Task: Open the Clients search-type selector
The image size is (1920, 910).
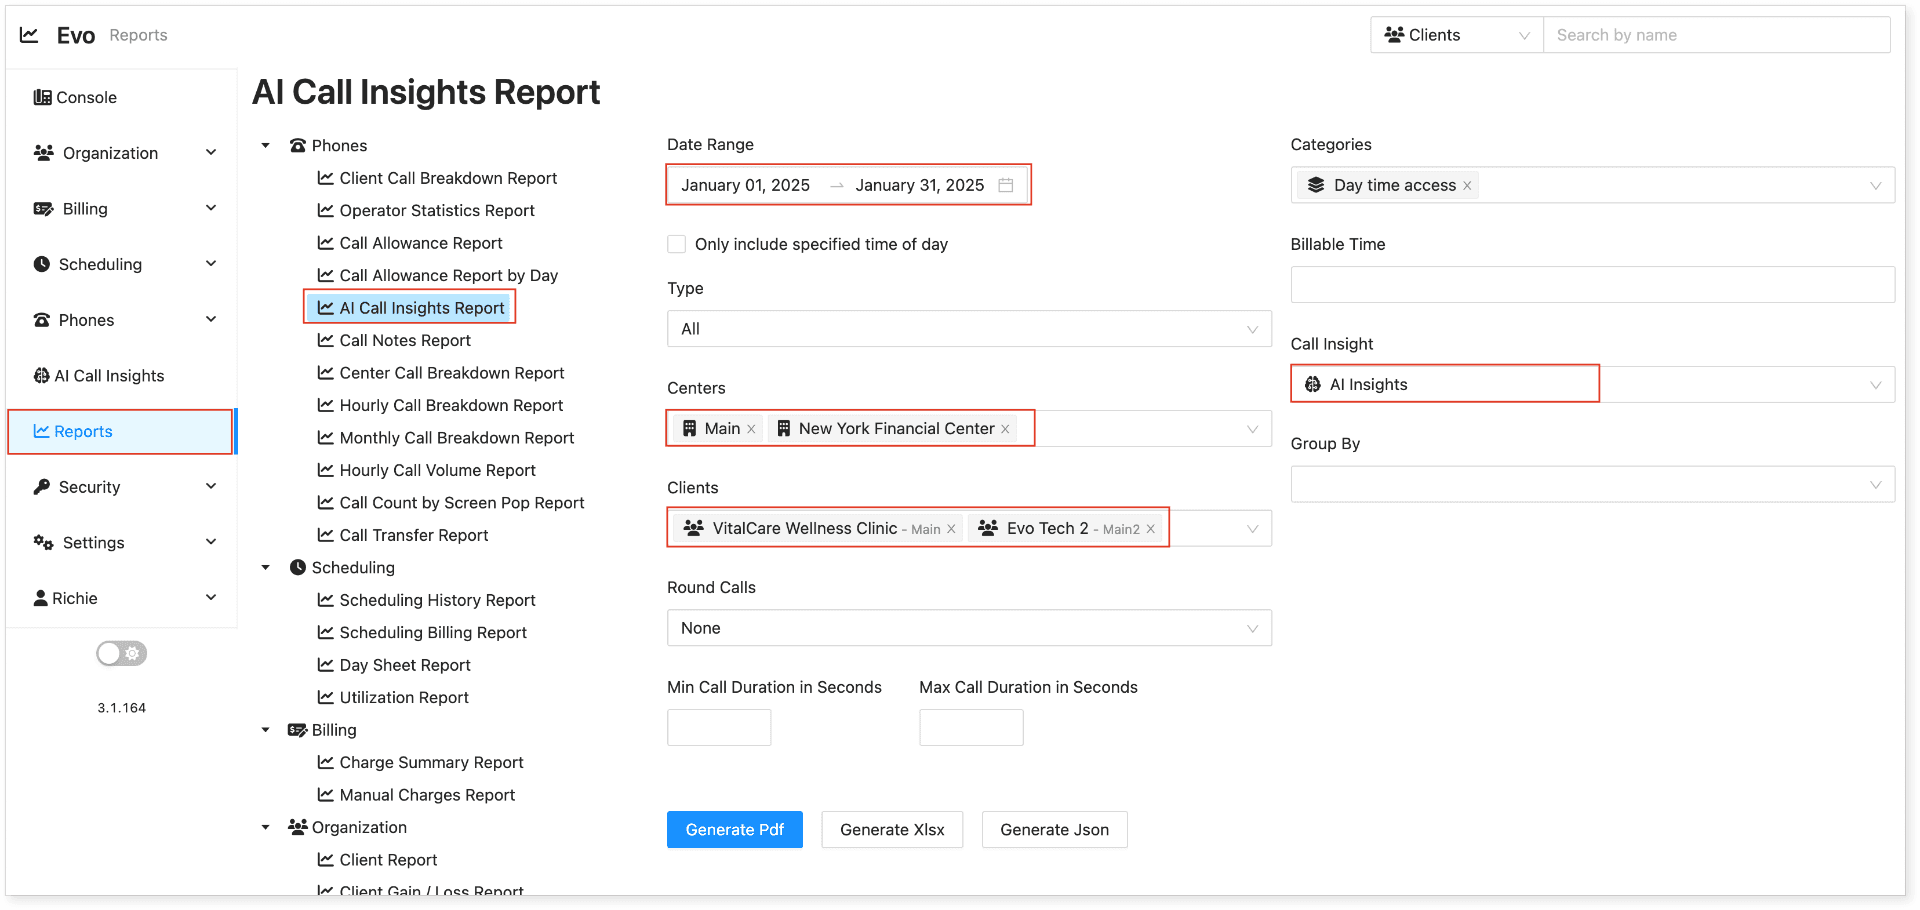Action: tap(1457, 35)
